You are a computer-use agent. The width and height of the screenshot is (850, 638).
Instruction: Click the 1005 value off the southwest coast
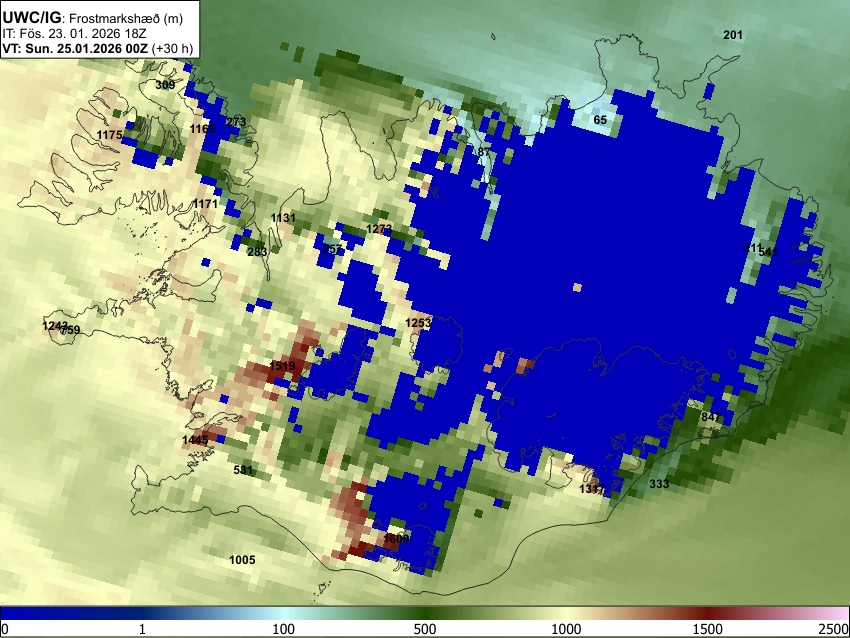tap(242, 560)
